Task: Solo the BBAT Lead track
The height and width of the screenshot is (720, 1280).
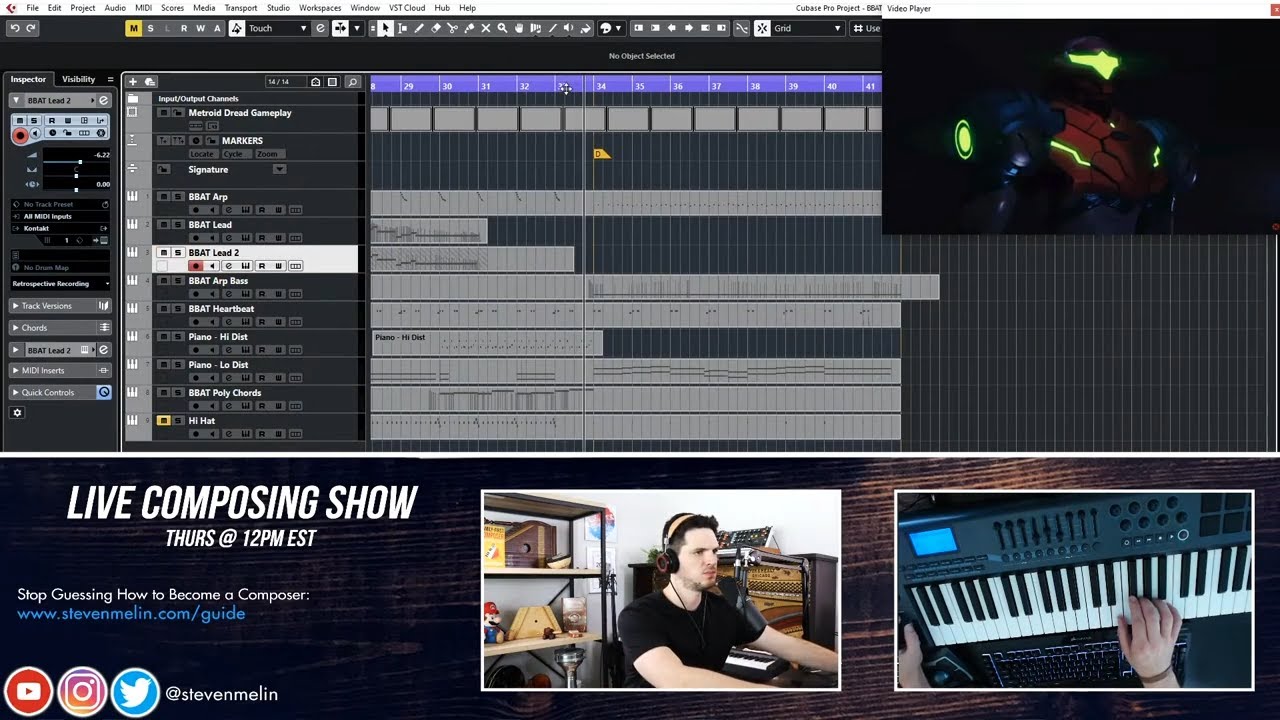Action: [178, 225]
